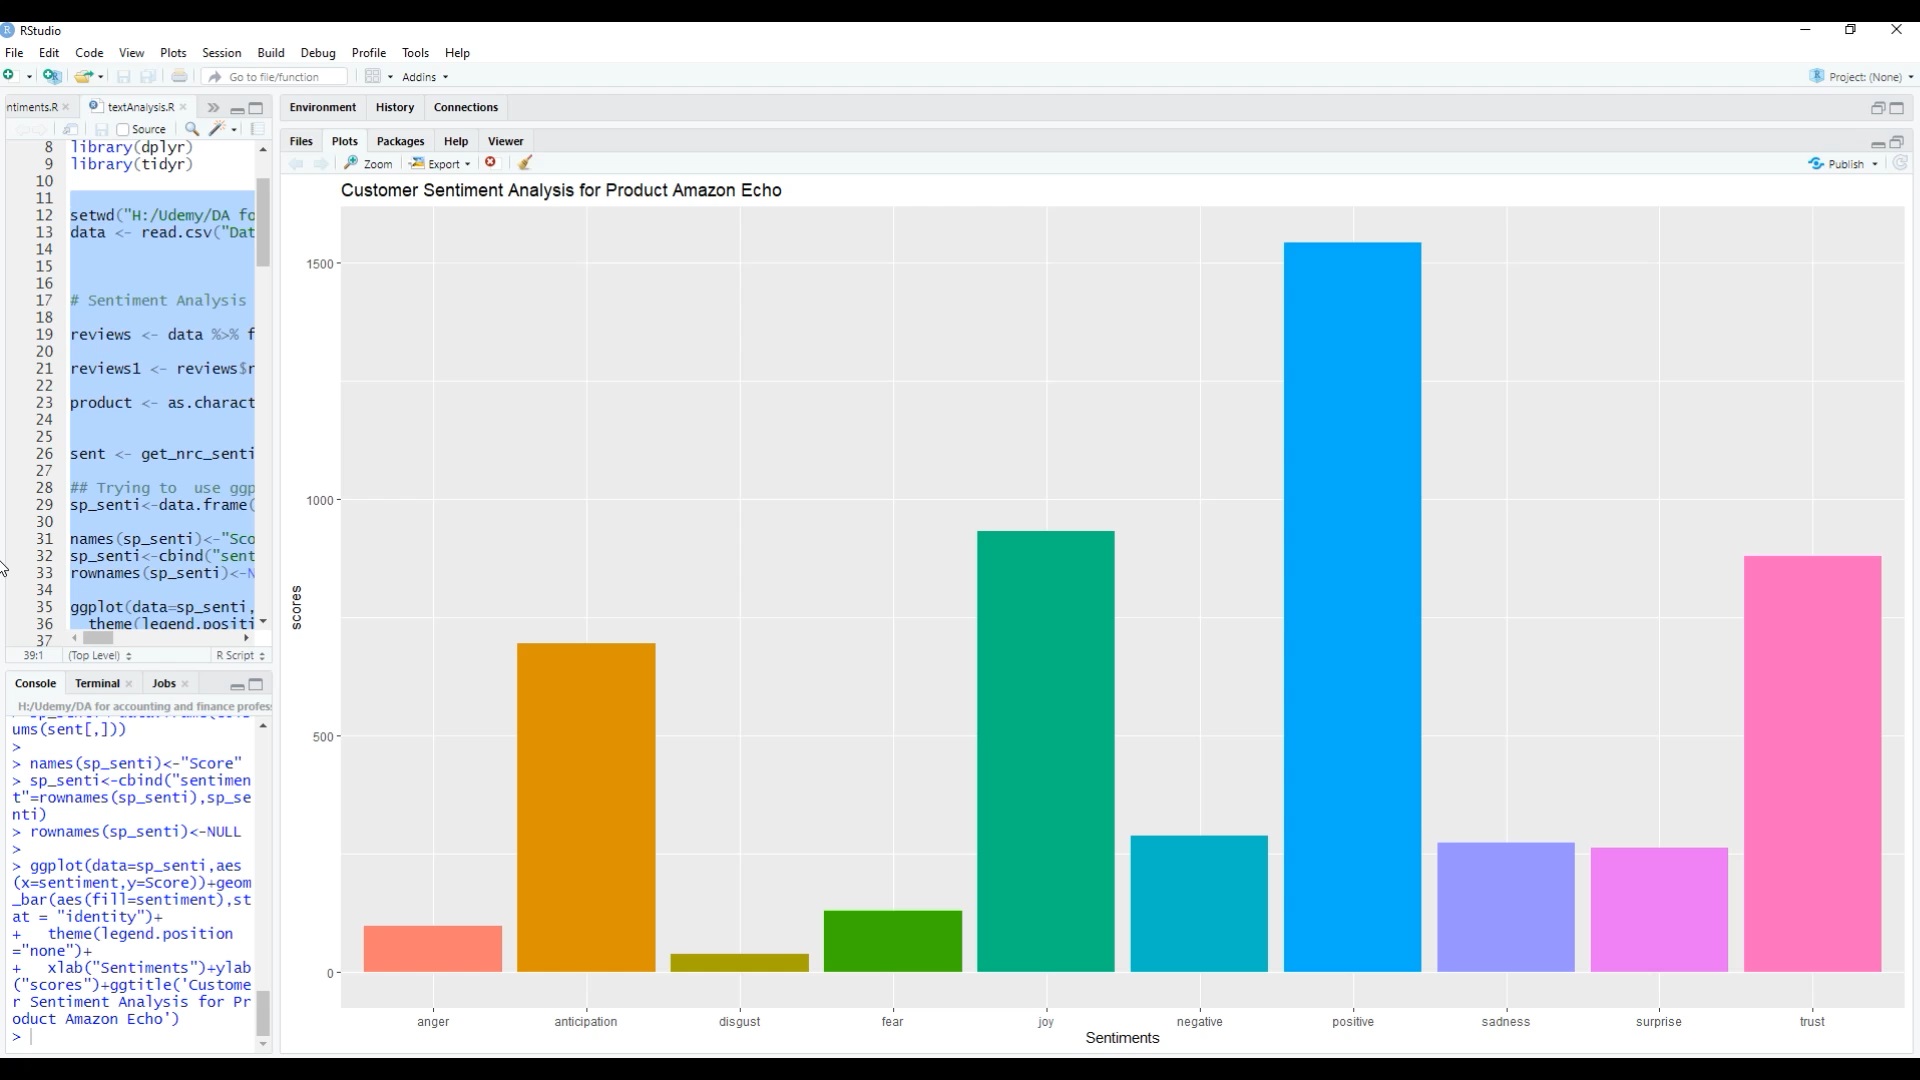
Task: Open the (Top Level) scope selector
Action: tap(100, 656)
